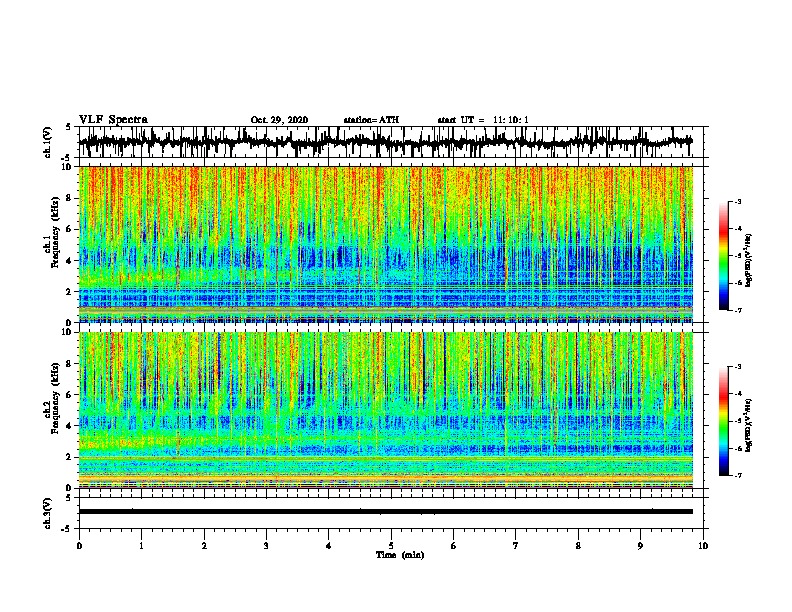Click the "6" kHz tick of ch.1 spectrogram

pyautogui.click(x=70, y=229)
